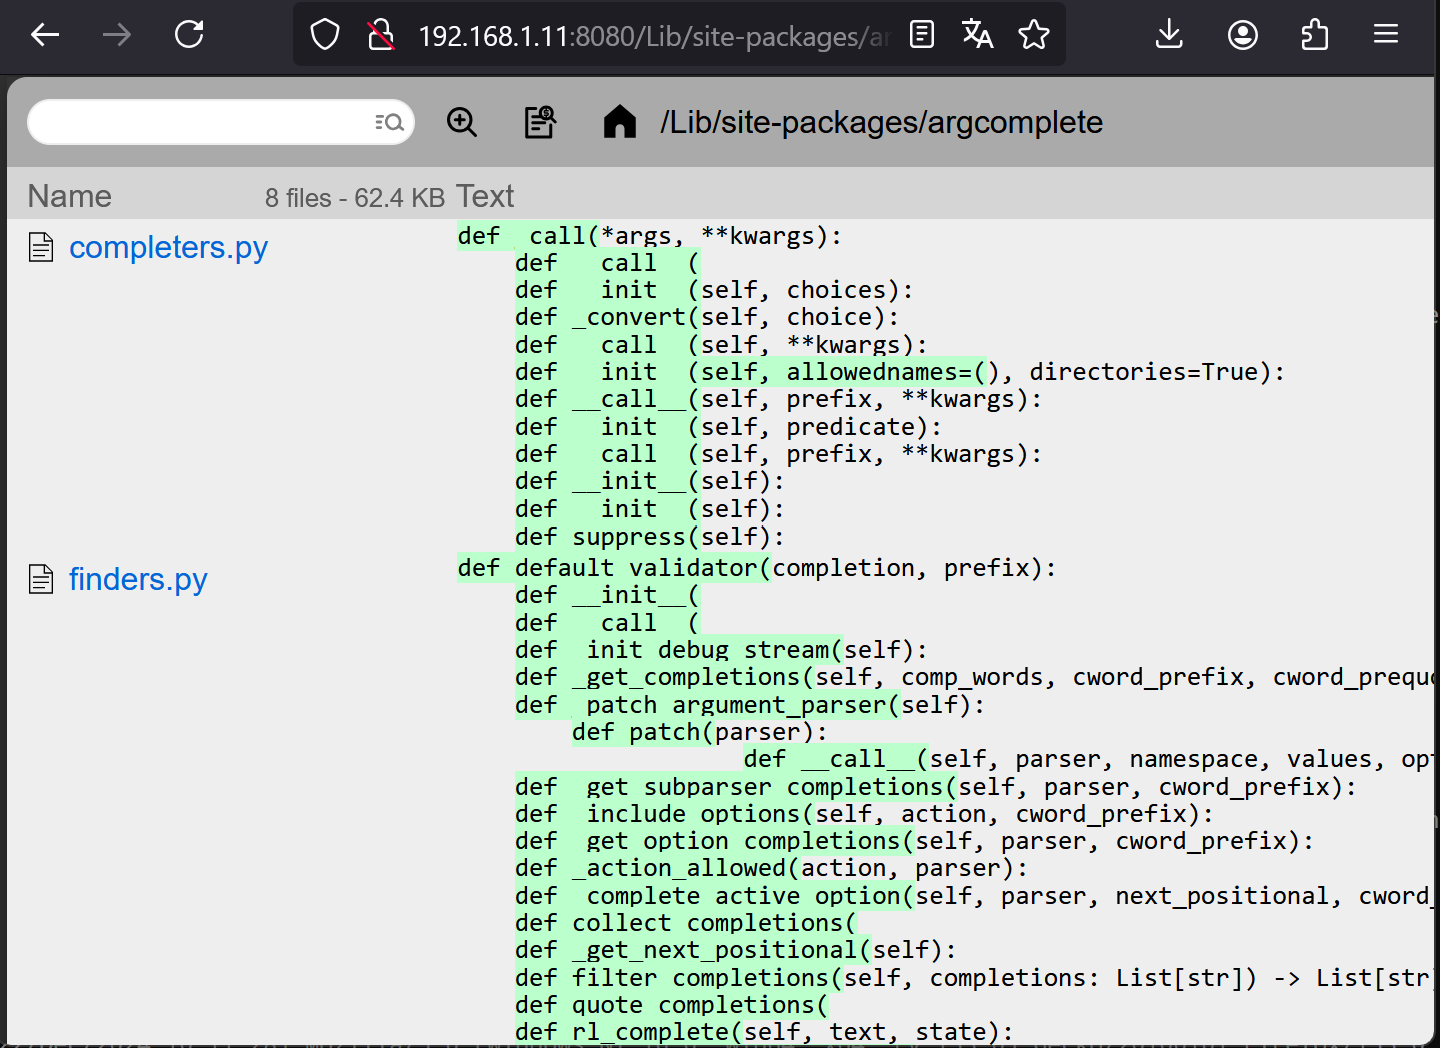Viewport: 1440px width, 1048px height.
Task: Open the completers.py file link
Action: click(168, 247)
